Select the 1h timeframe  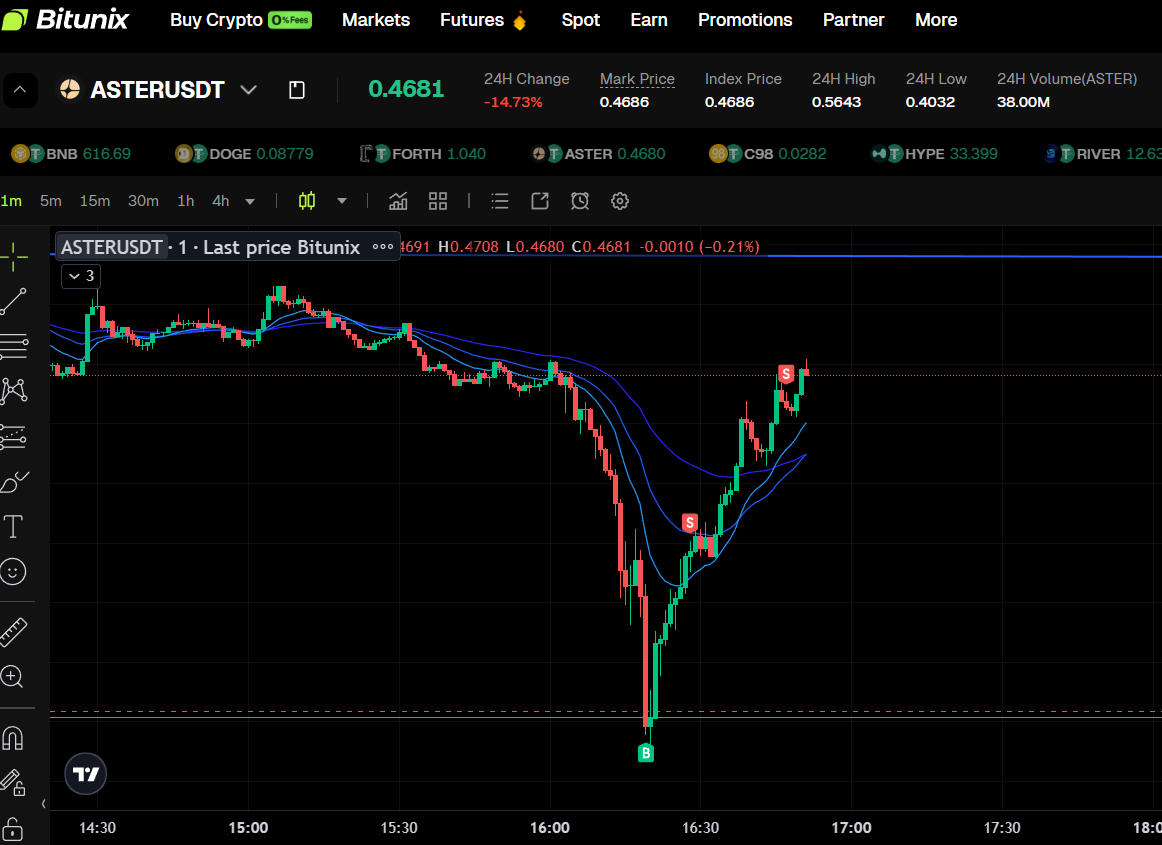tap(185, 201)
